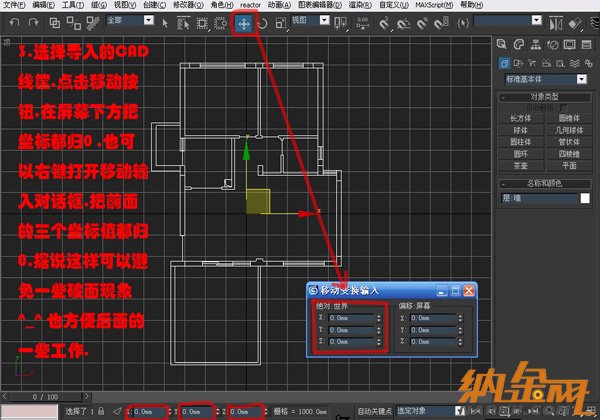600x420 pixels.
Task: Select the Bind to Space Warp tool
Action: [x=92, y=23]
